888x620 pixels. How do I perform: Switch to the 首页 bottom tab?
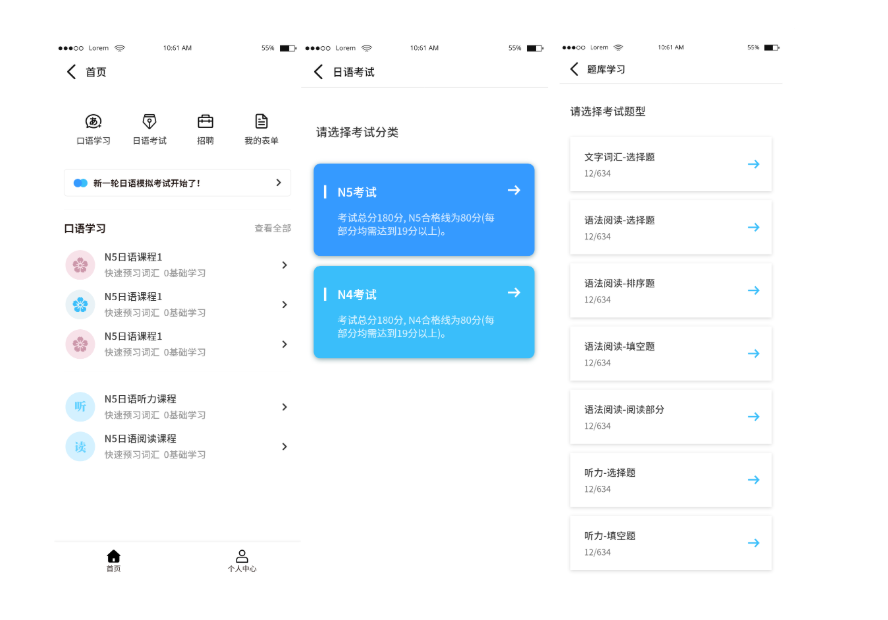coord(113,560)
